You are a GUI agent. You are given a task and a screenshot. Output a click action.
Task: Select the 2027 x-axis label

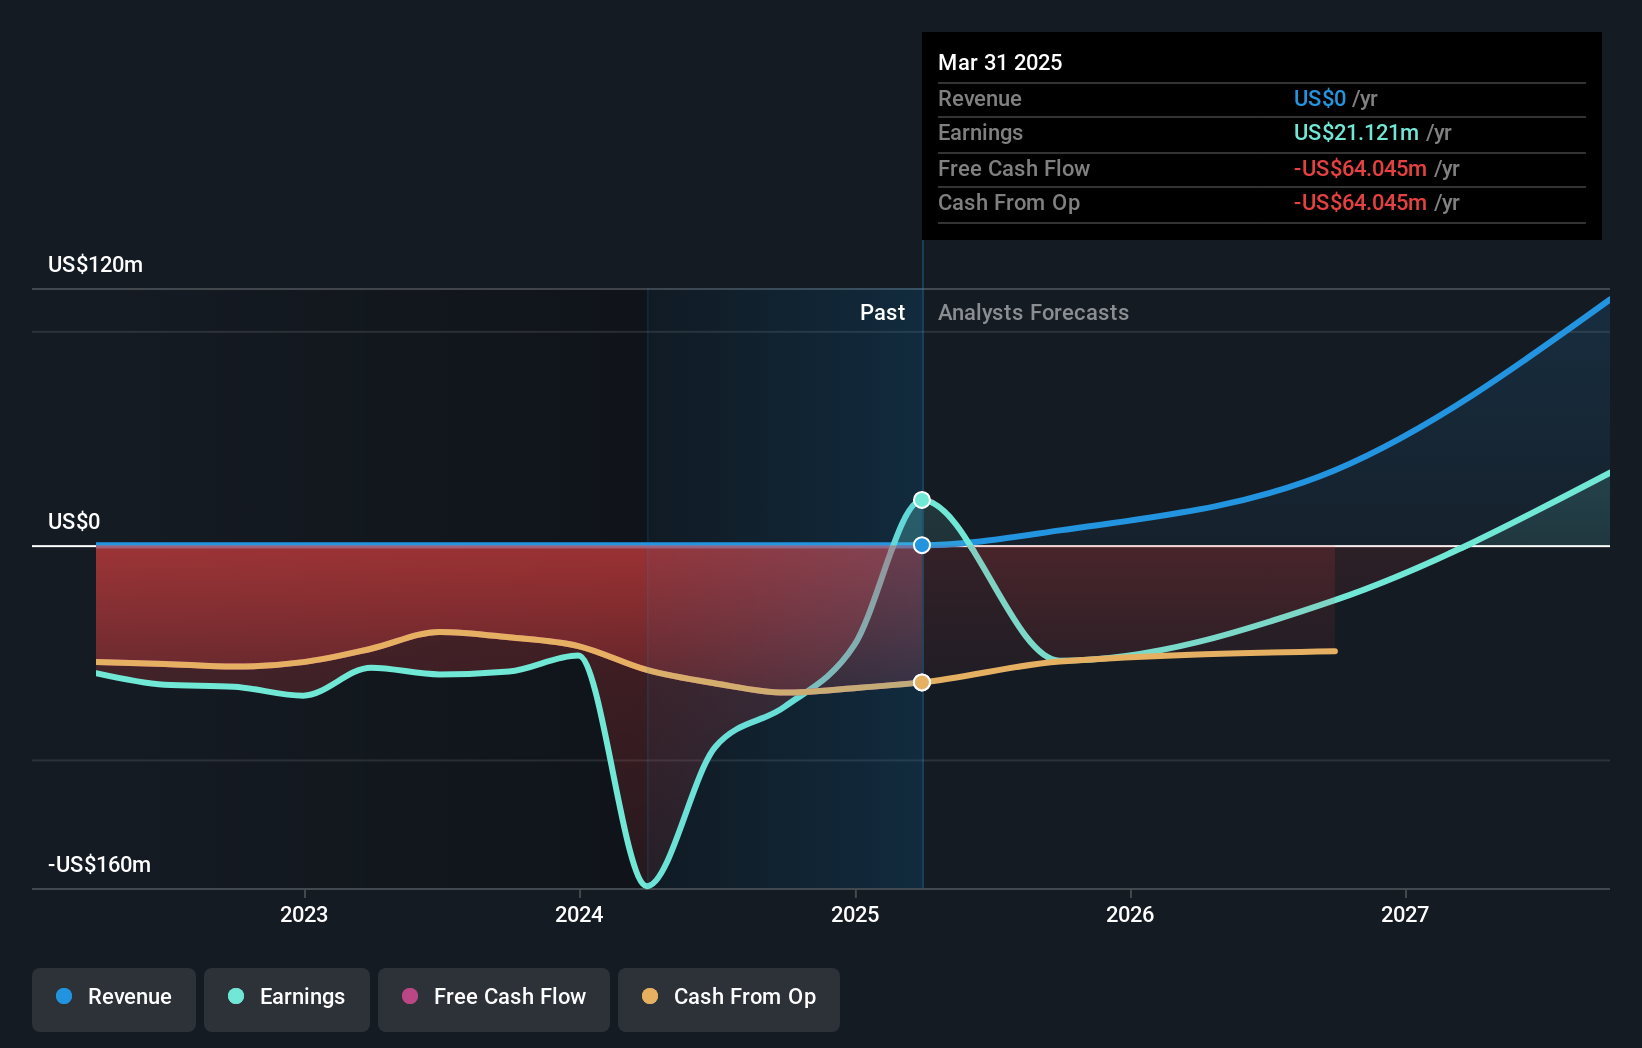coord(1405,914)
